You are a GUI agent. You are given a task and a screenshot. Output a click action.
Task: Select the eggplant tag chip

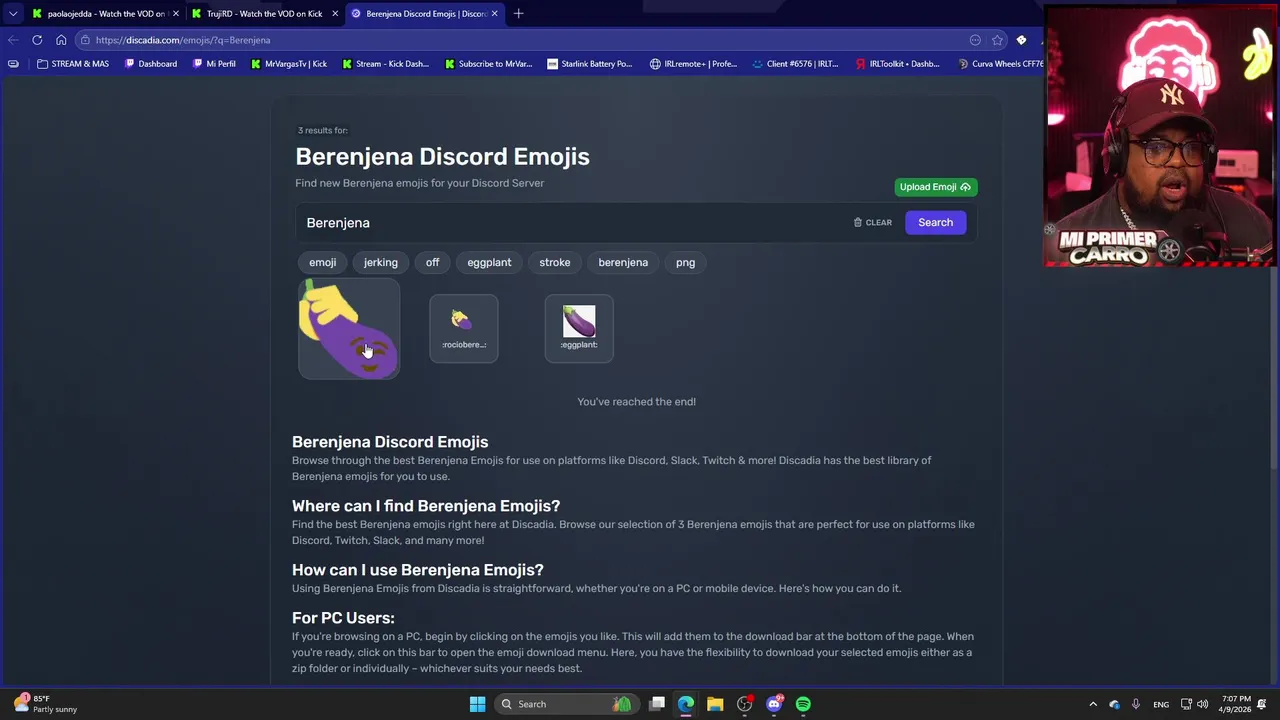[x=489, y=263]
